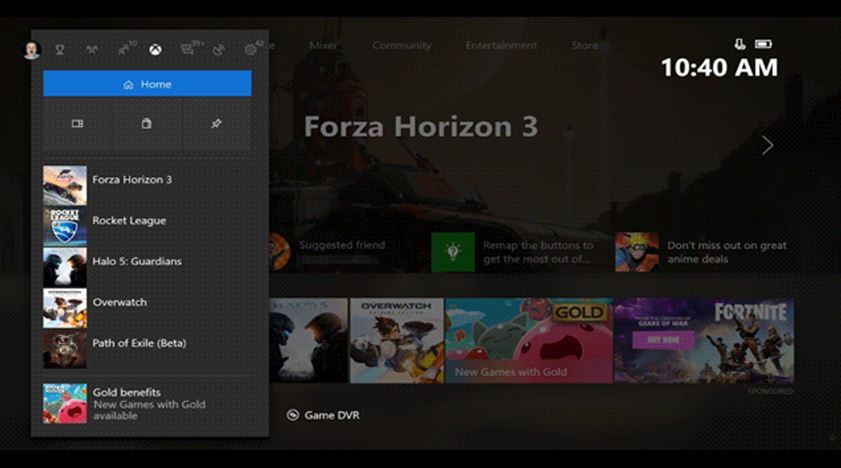Check the microphone status icon
Viewport: 841px width, 468px height.
point(740,44)
